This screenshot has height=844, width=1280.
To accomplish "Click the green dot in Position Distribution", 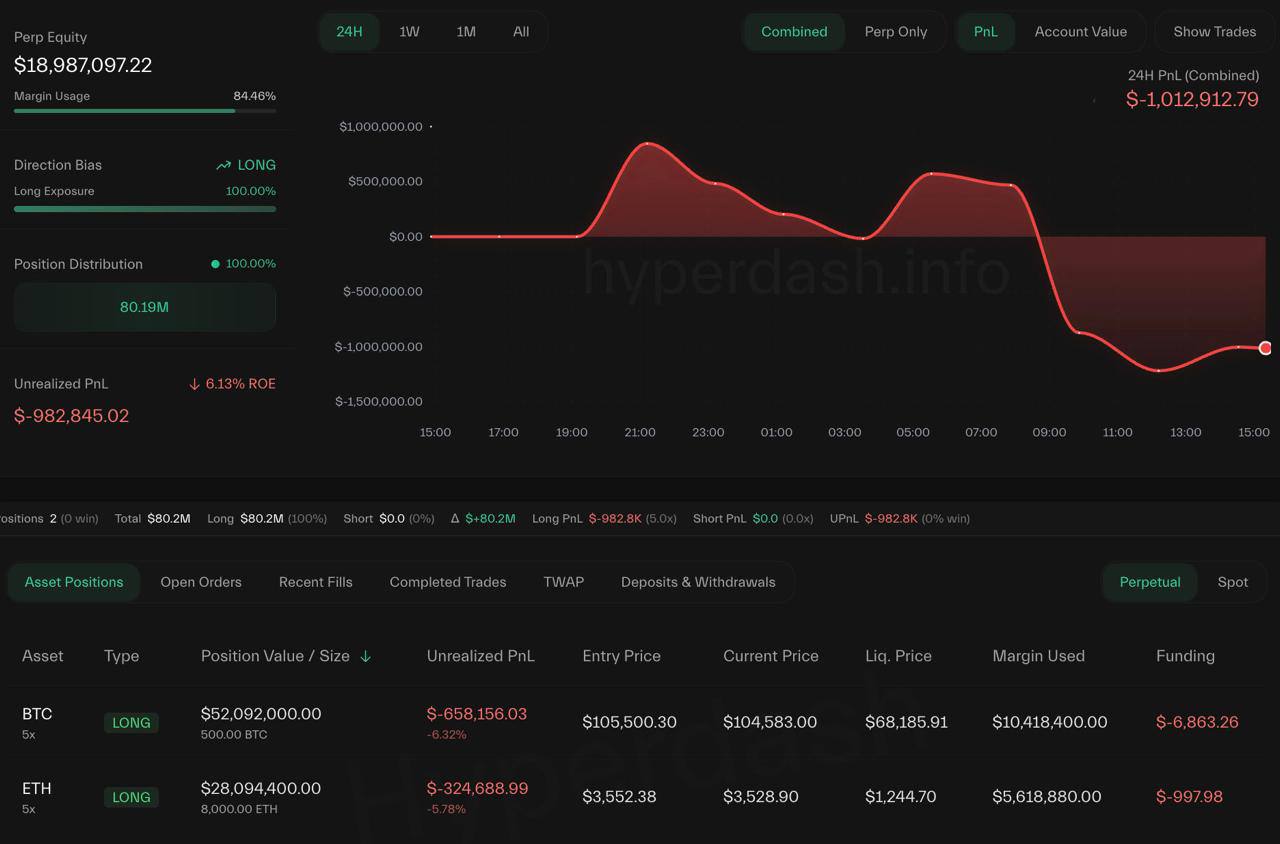I will (x=215, y=264).
